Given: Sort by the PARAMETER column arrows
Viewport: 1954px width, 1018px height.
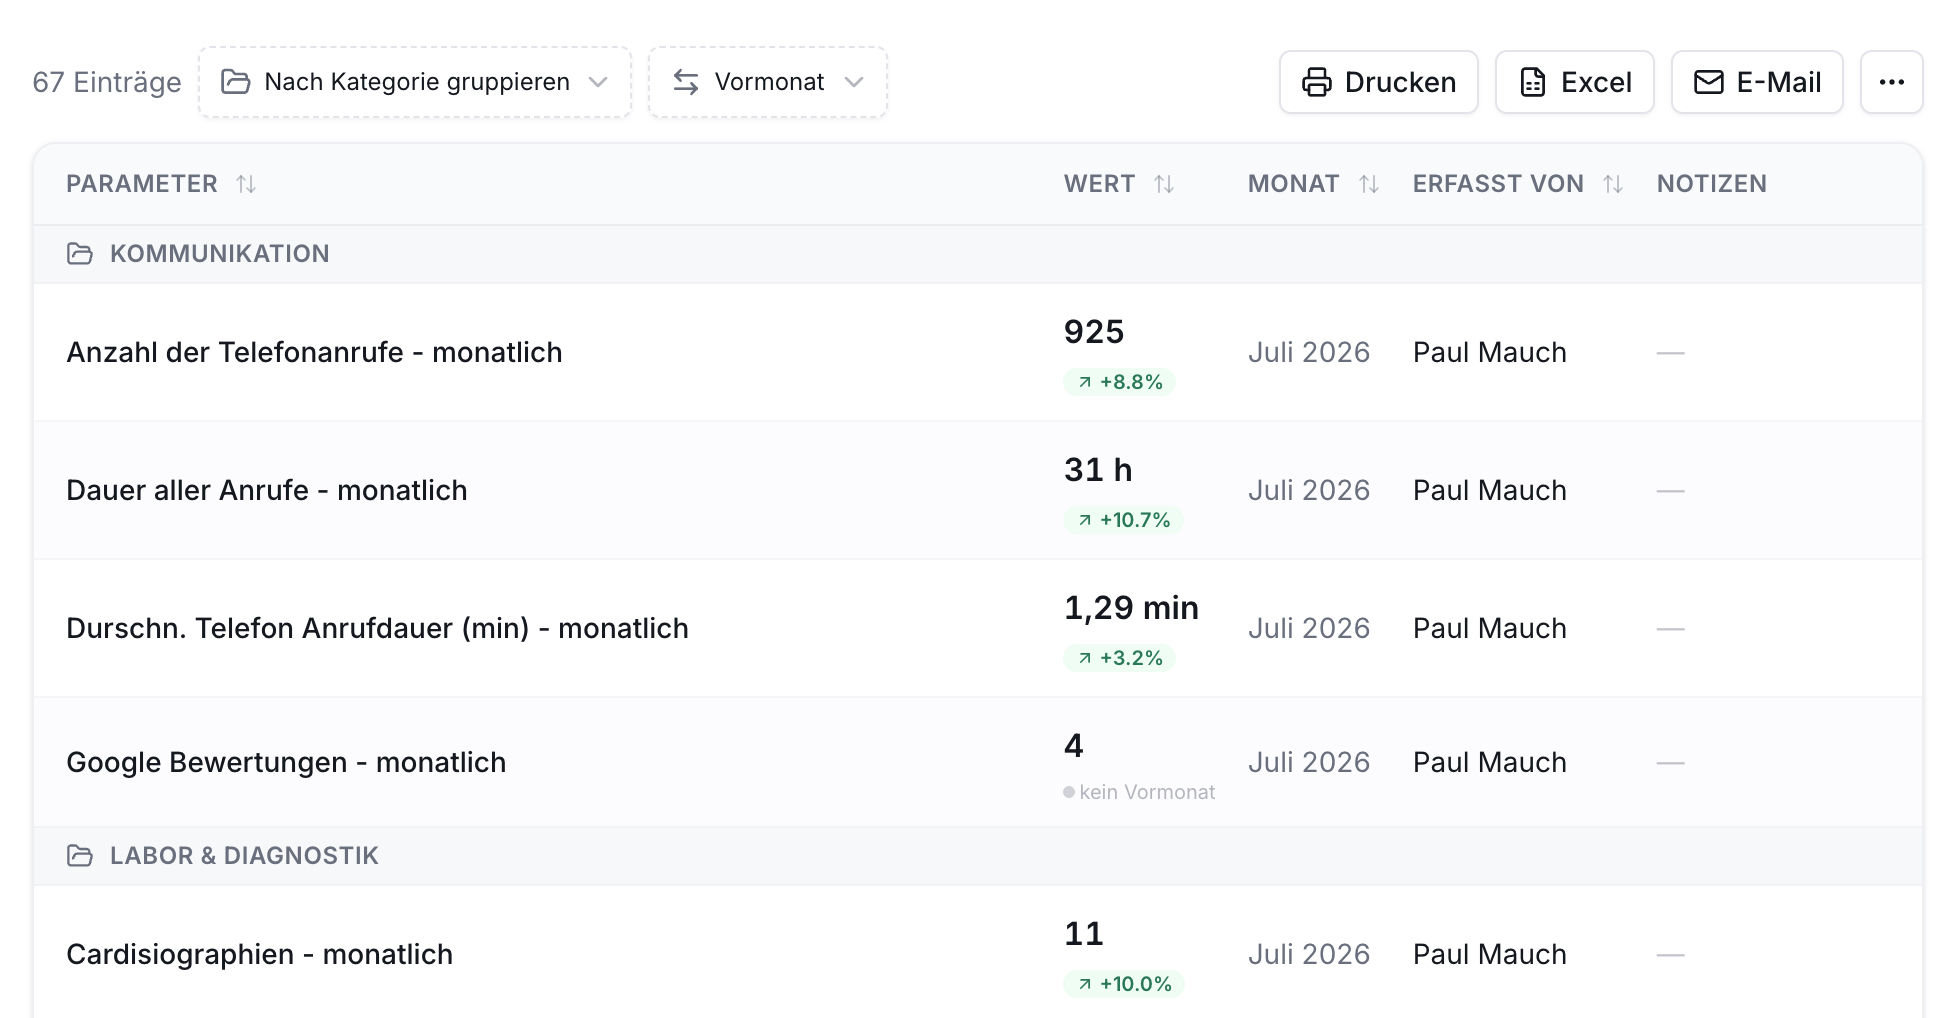Looking at the screenshot, I should point(246,184).
